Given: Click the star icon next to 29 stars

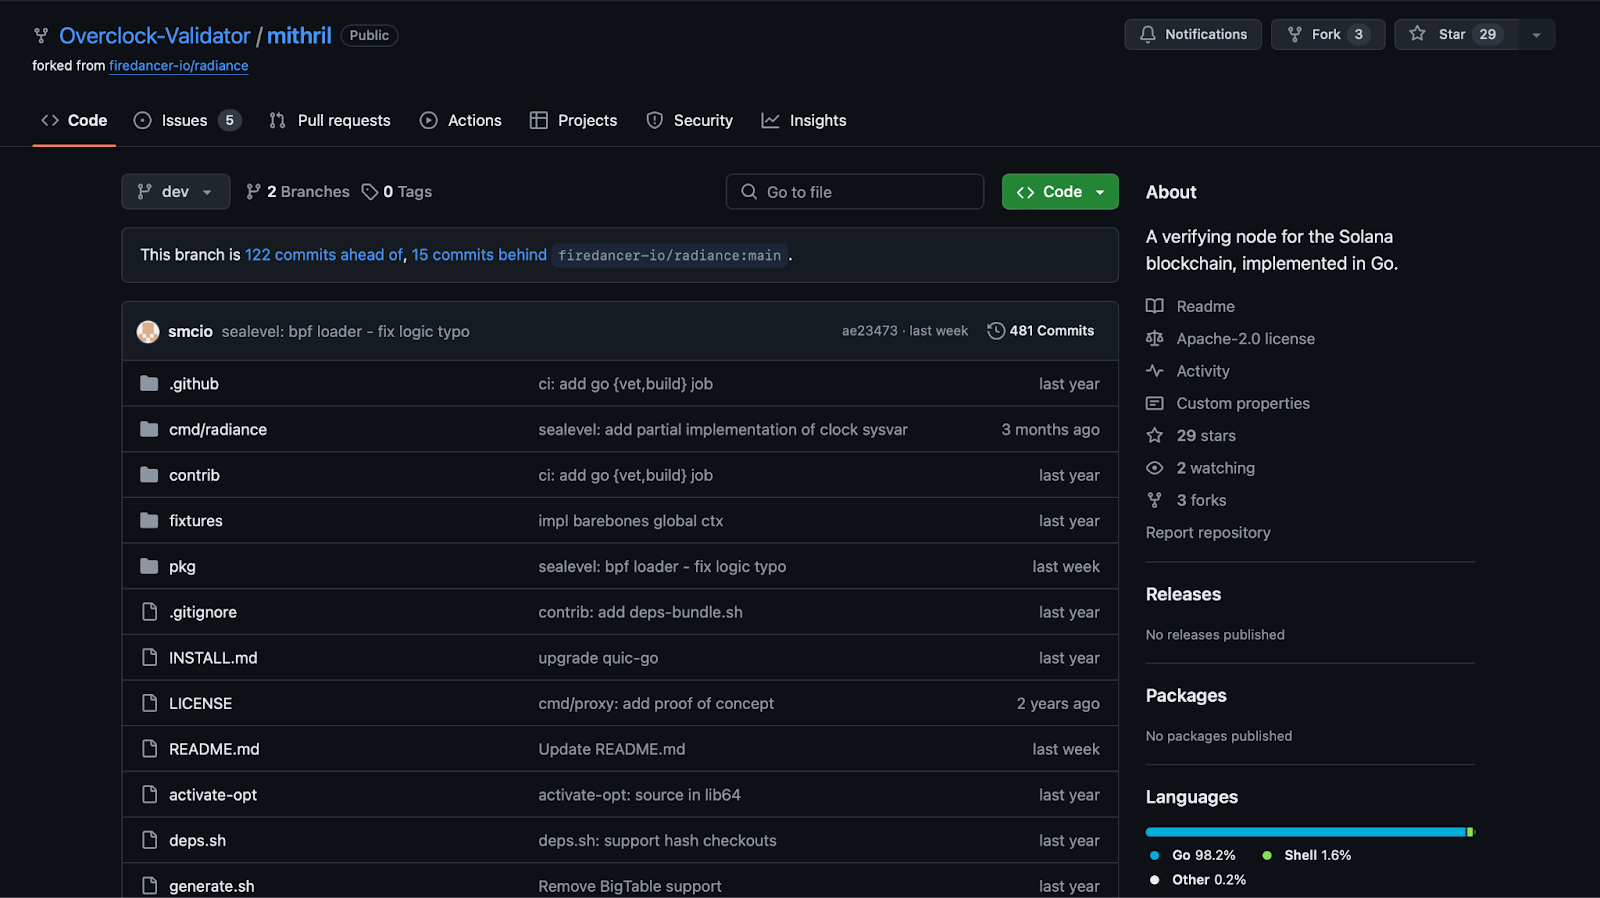Looking at the screenshot, I should tap(1155, 436).
